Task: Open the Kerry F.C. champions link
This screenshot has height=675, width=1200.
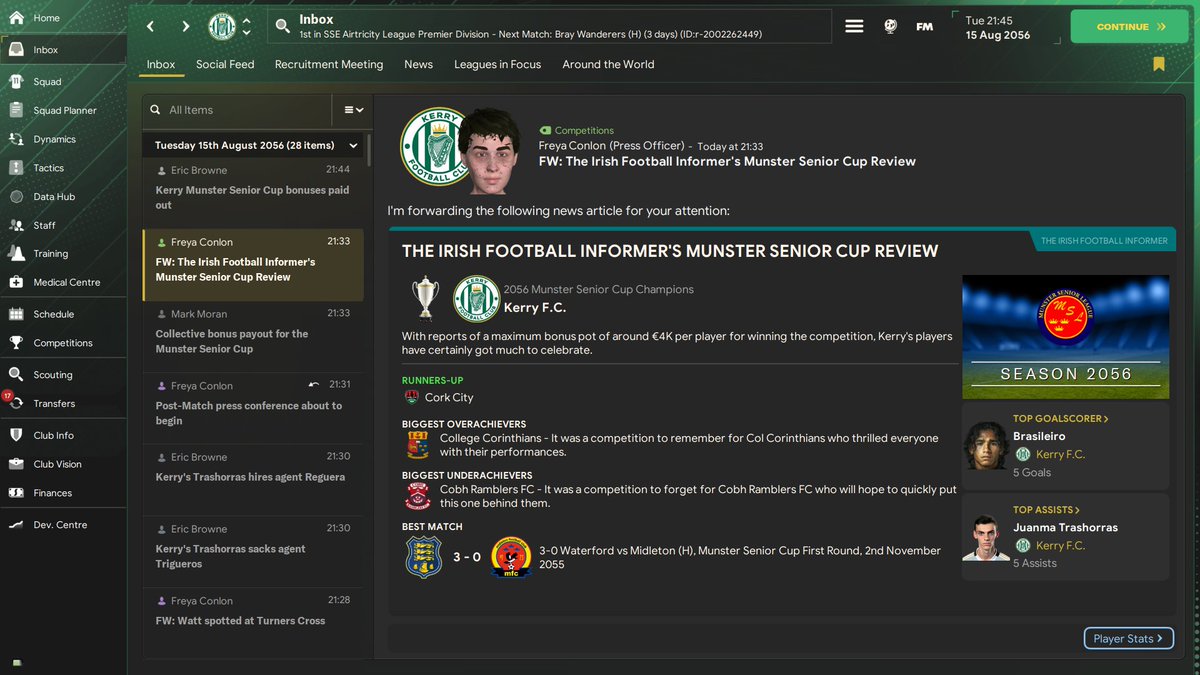Action: pyautogui.click(x=535, y=308)
